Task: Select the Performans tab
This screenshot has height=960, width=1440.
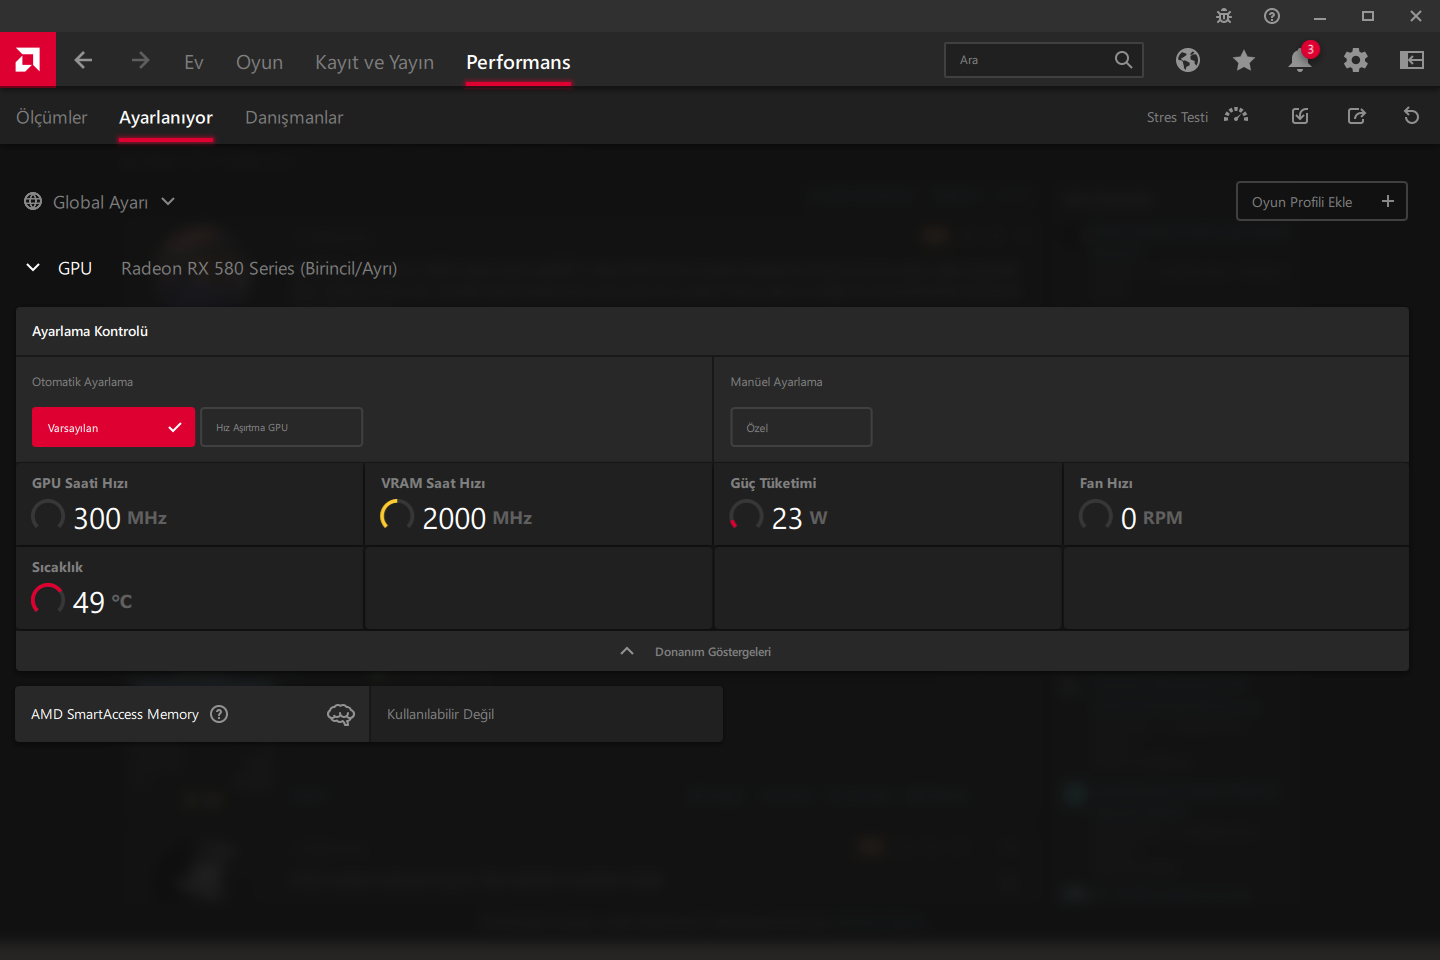Action: coord(518,62)
